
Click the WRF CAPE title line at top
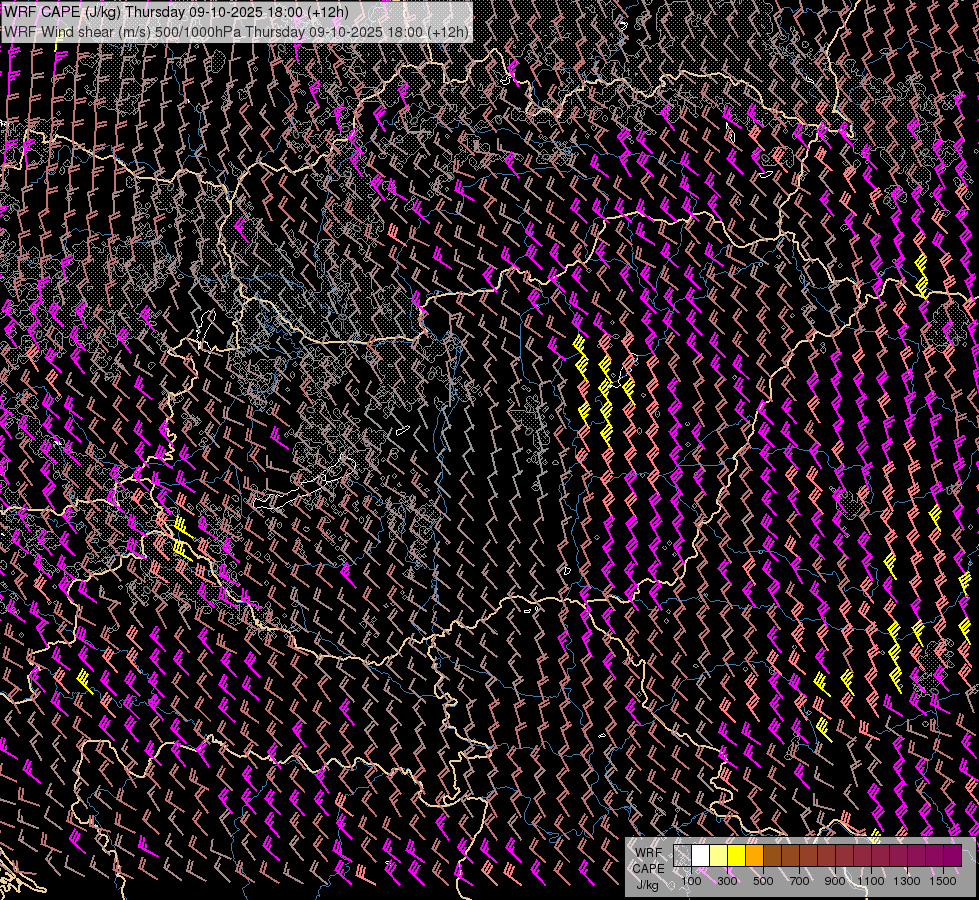(176, 12)
